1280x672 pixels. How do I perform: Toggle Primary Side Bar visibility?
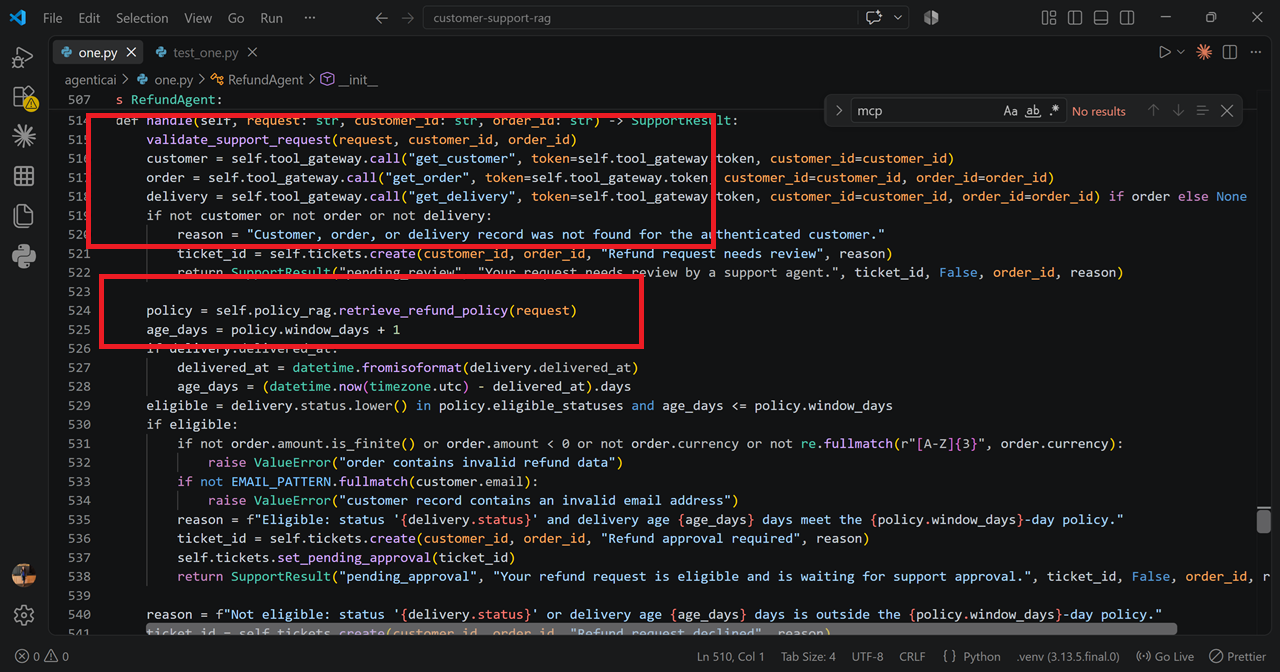coord(1075,18)
